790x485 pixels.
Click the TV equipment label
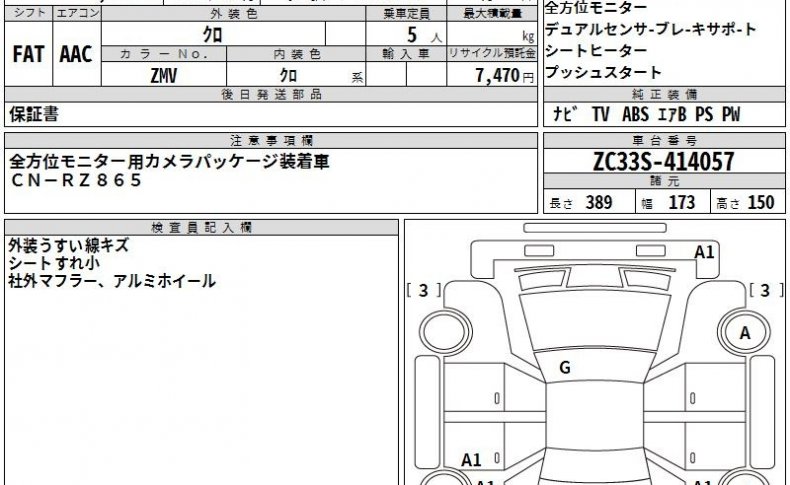pos(601,114)
